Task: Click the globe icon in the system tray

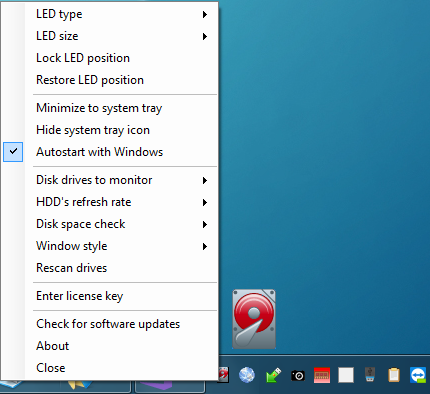Action: pos(247,375)
